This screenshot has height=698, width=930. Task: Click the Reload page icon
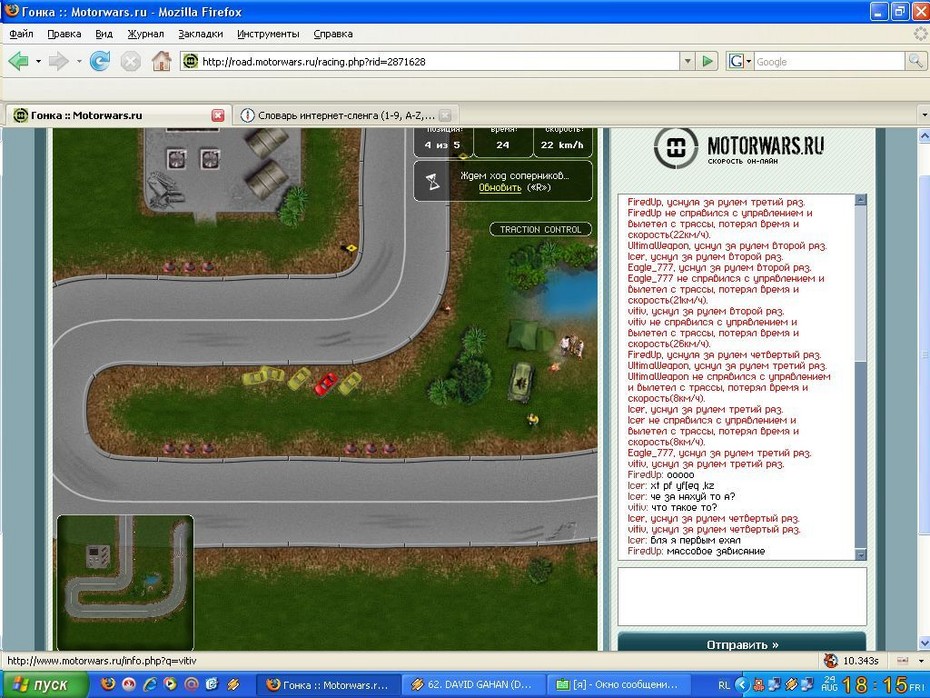[100, 61]
